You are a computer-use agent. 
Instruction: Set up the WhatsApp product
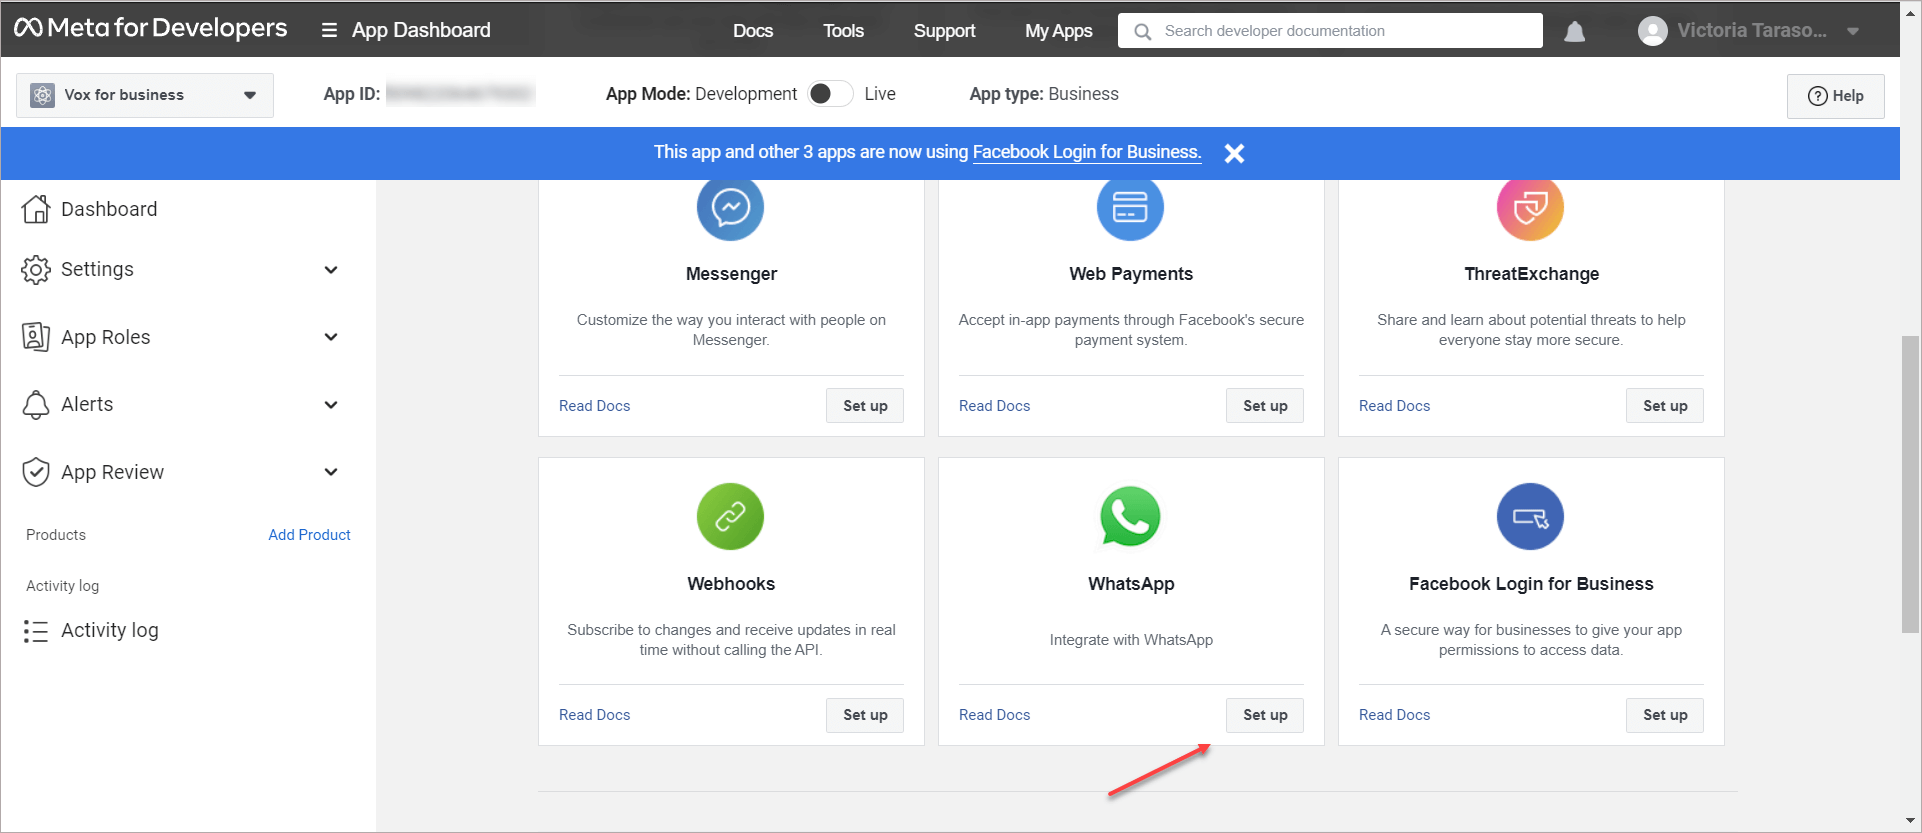point(1265,715)
